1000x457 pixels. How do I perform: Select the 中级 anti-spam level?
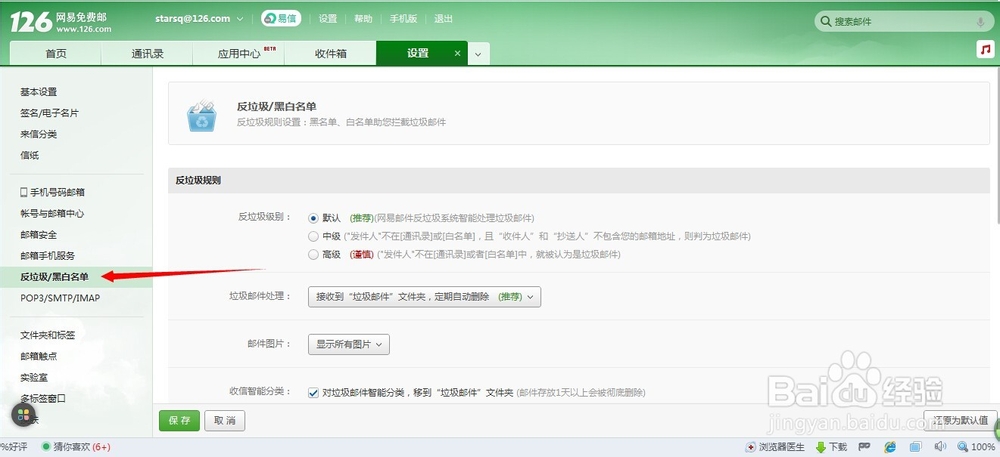coord(312,236)
